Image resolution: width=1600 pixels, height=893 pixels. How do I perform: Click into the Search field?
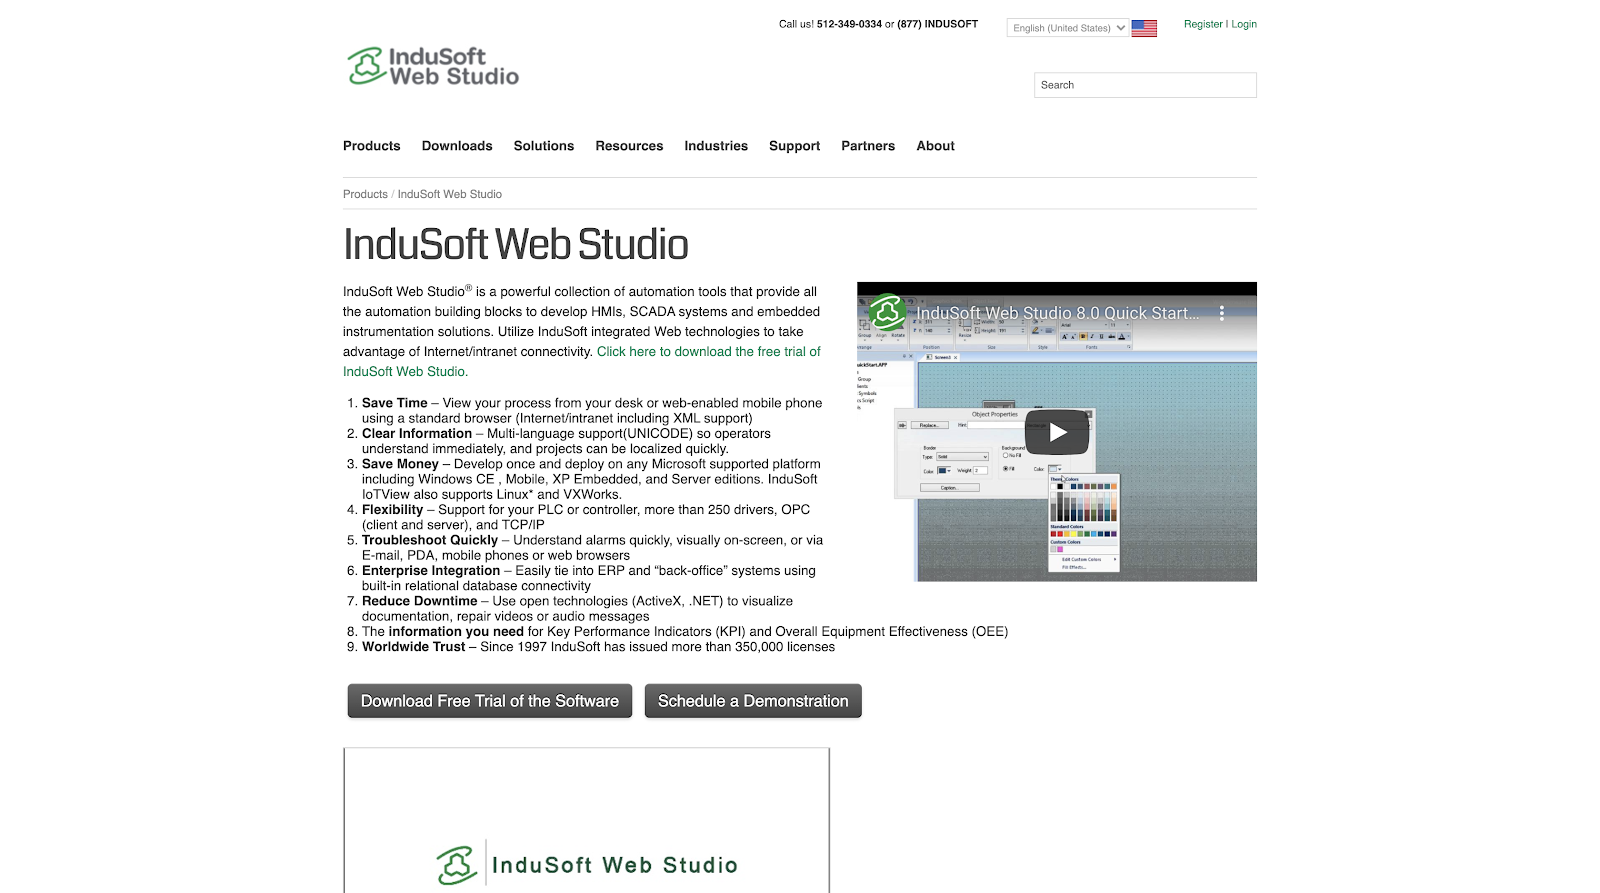tap(1145, 85)
